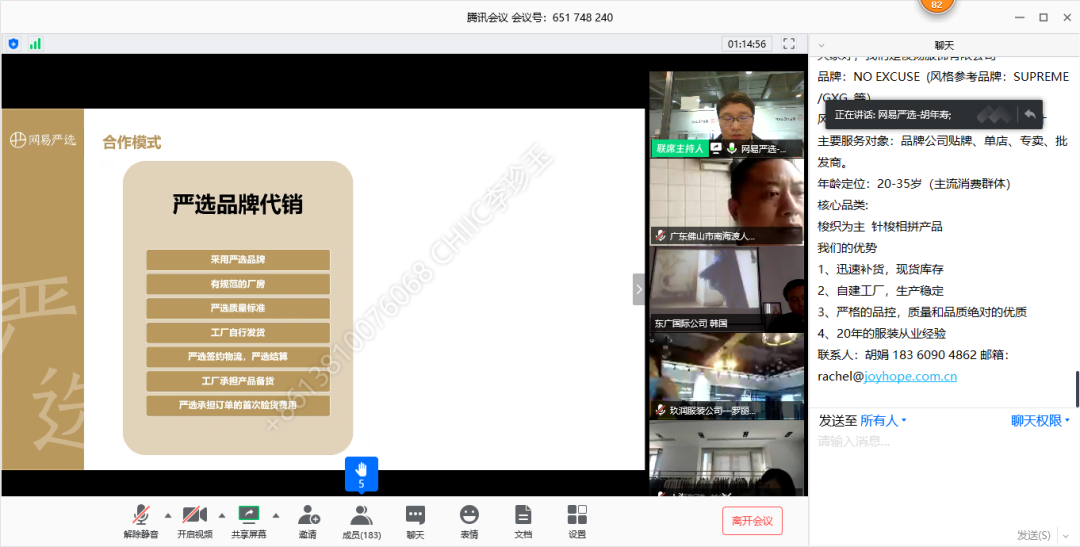The image size is (1080, 547).
Task: Click chat line 4、20年的服装从业经验
Action: (882, 333)
